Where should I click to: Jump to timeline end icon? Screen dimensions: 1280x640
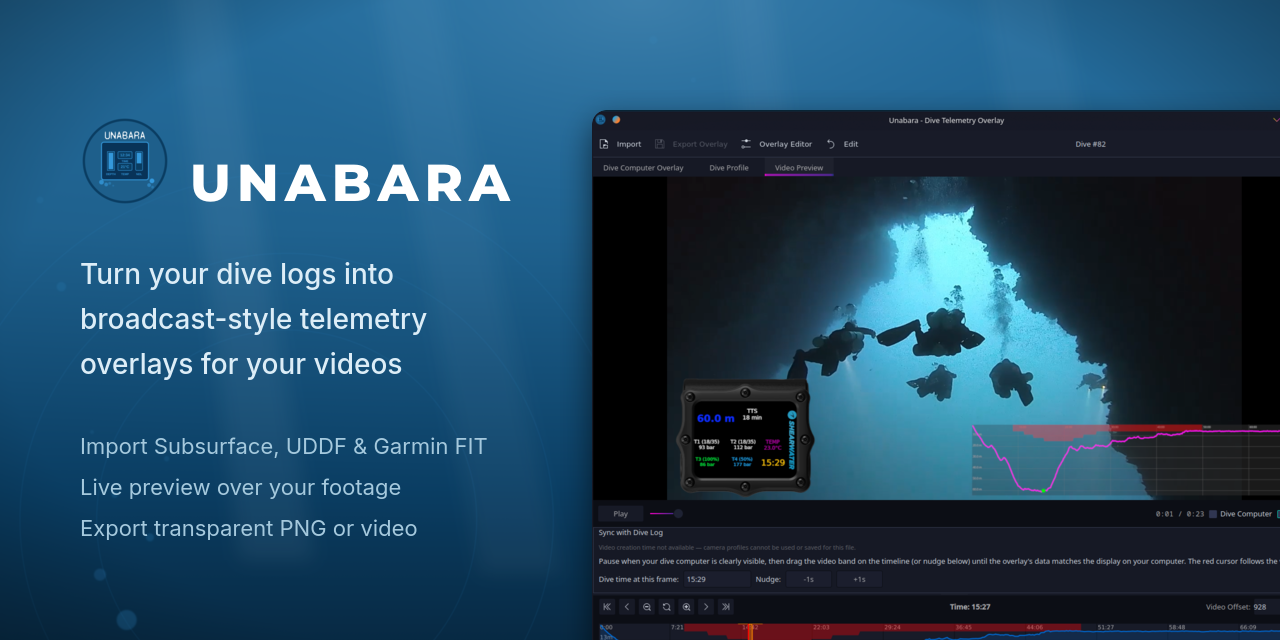point(726,606)
